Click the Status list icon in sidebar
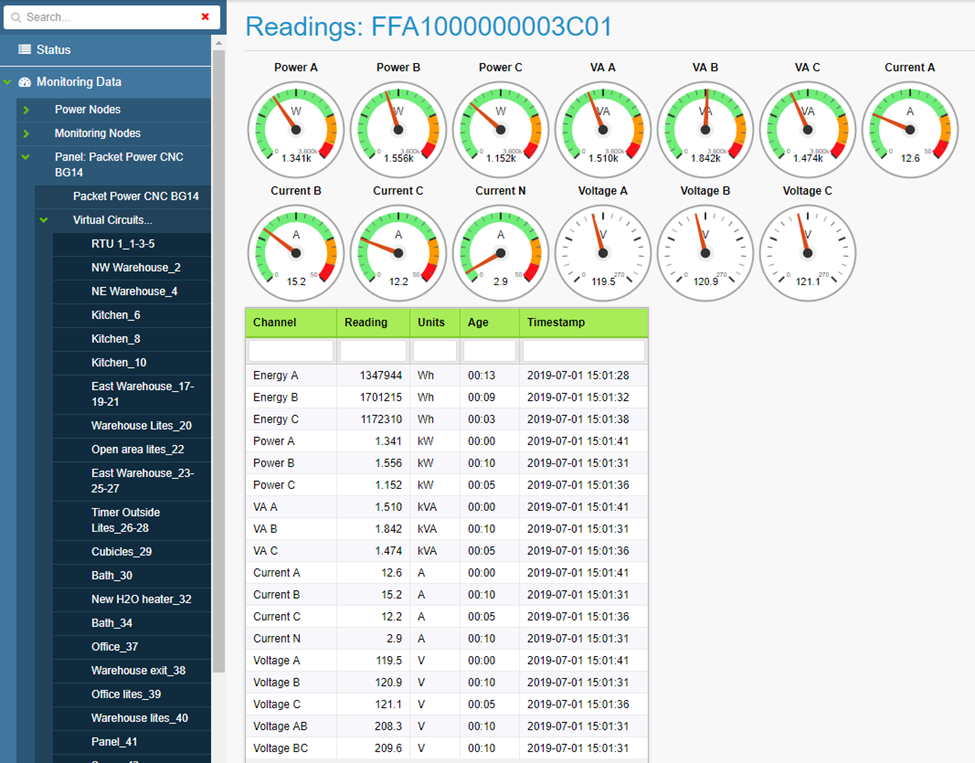 25,50
